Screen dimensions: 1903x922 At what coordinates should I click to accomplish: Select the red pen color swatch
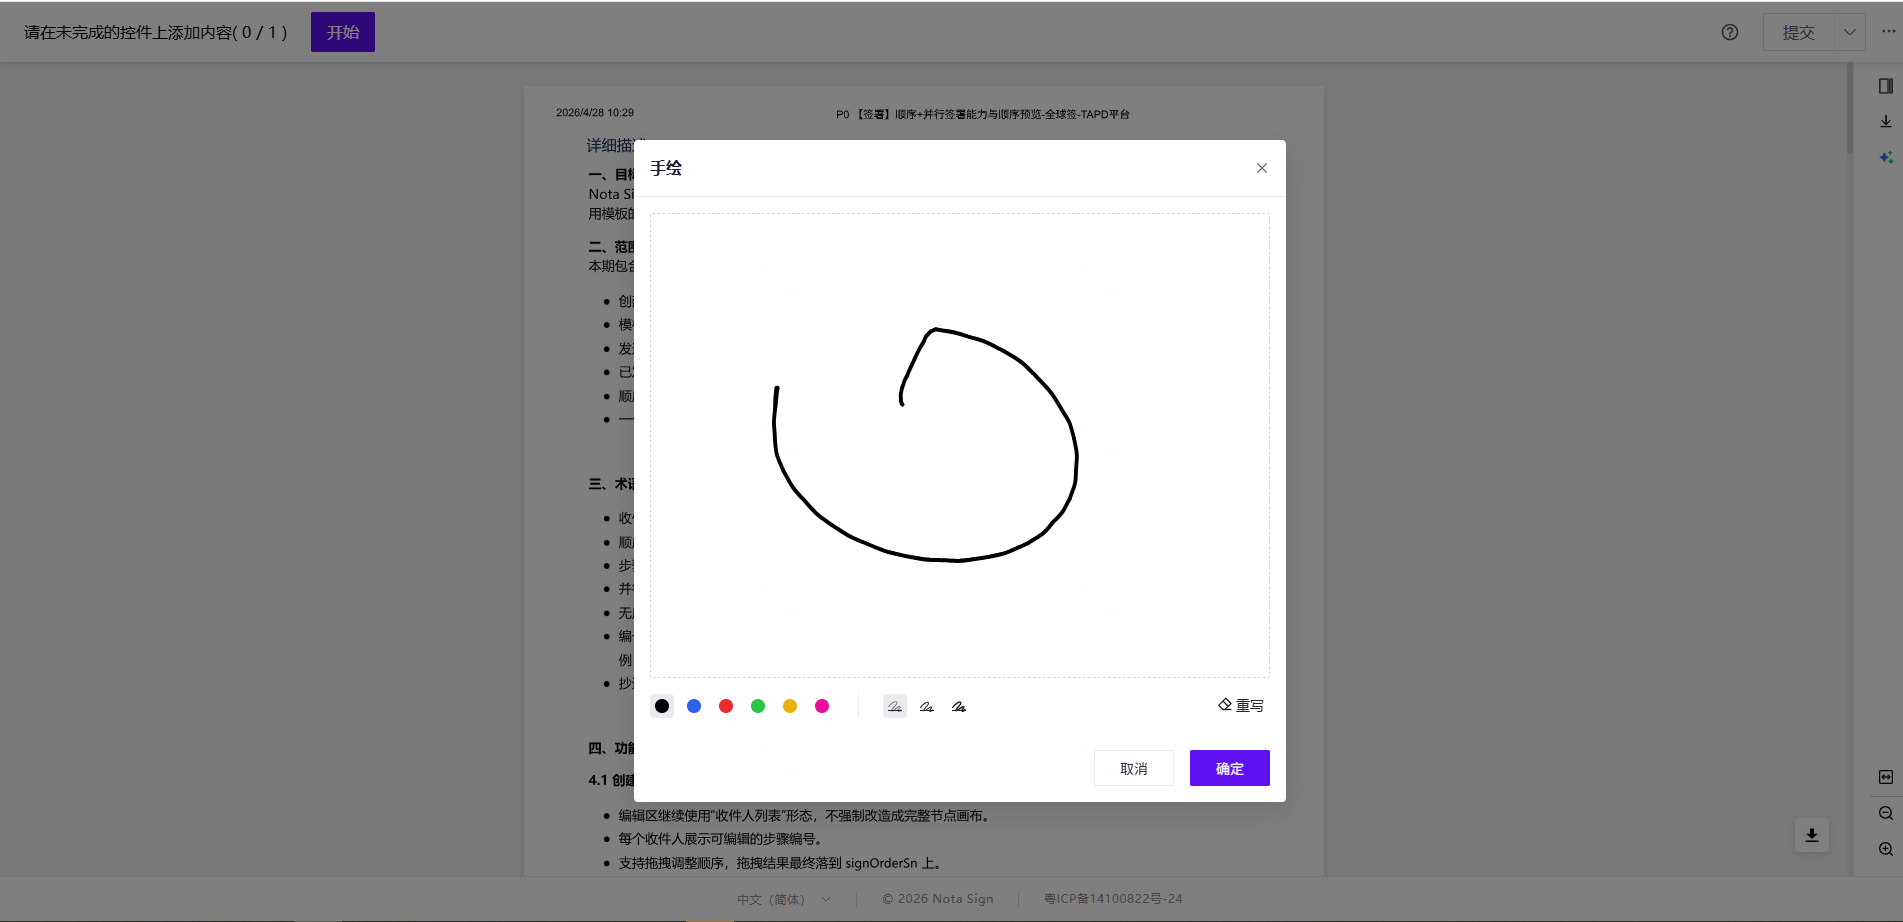726,706
